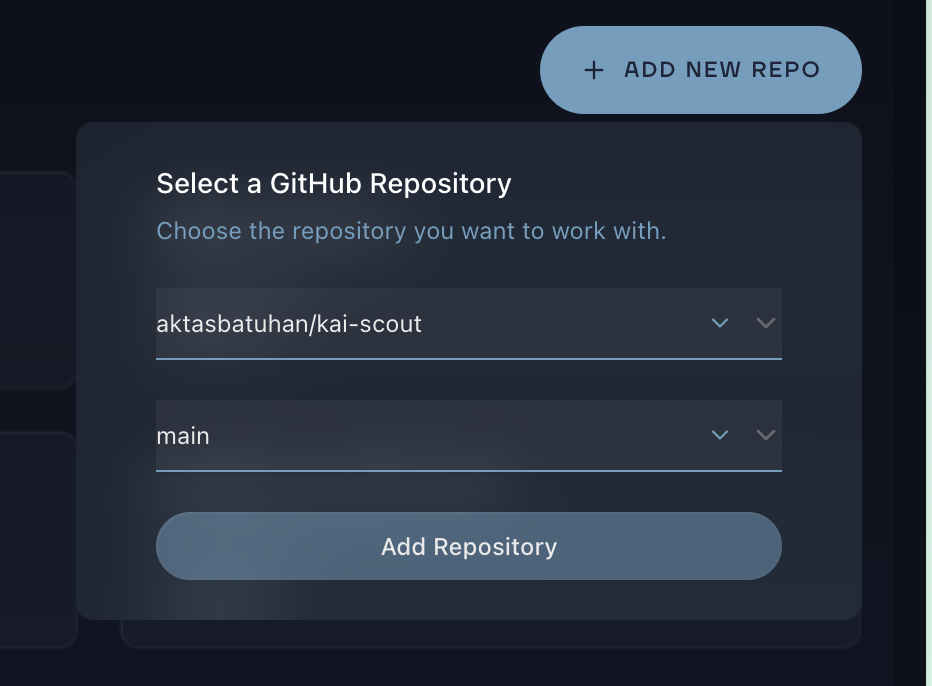Image resolution: width=932 pixels, height=686 pixels.
Task: Open the main branch selector
Action: pos(400,435)
